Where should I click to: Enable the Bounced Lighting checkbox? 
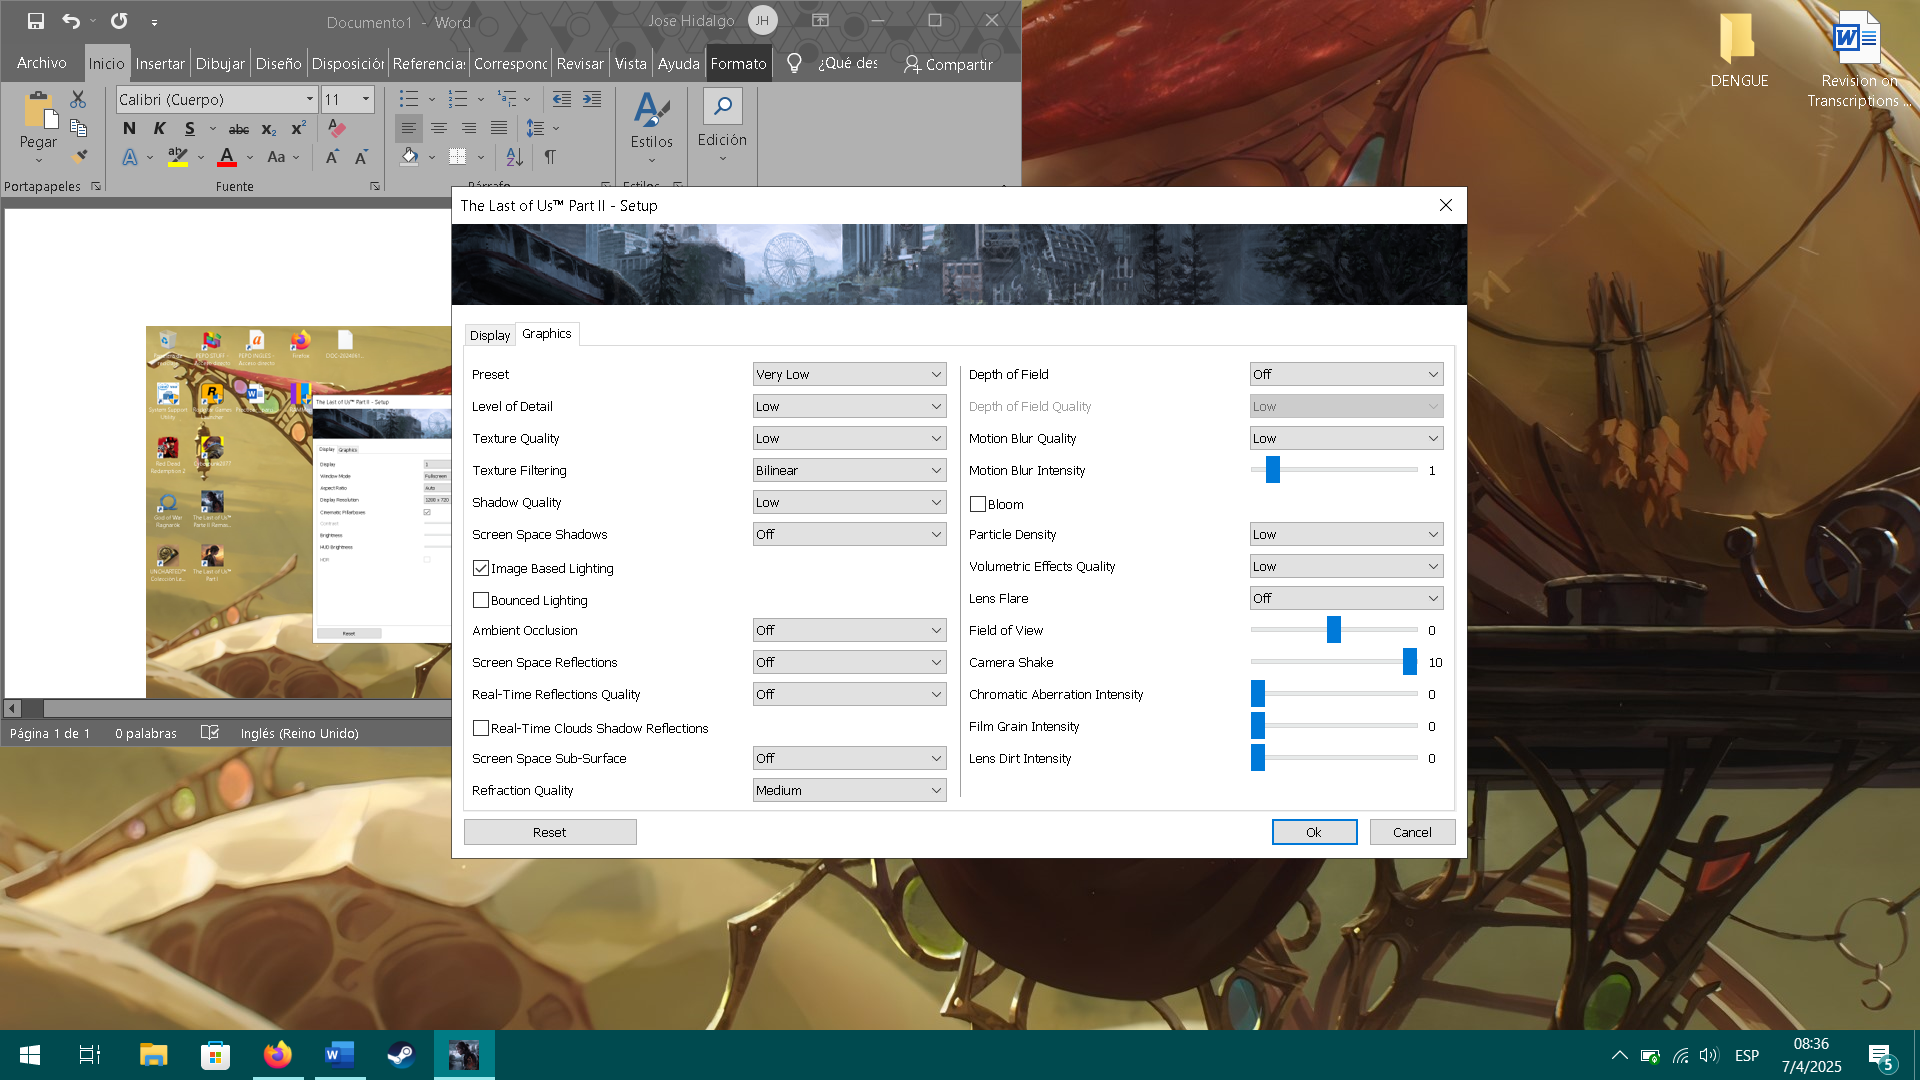pyautogui.click(x=481, y=600)
